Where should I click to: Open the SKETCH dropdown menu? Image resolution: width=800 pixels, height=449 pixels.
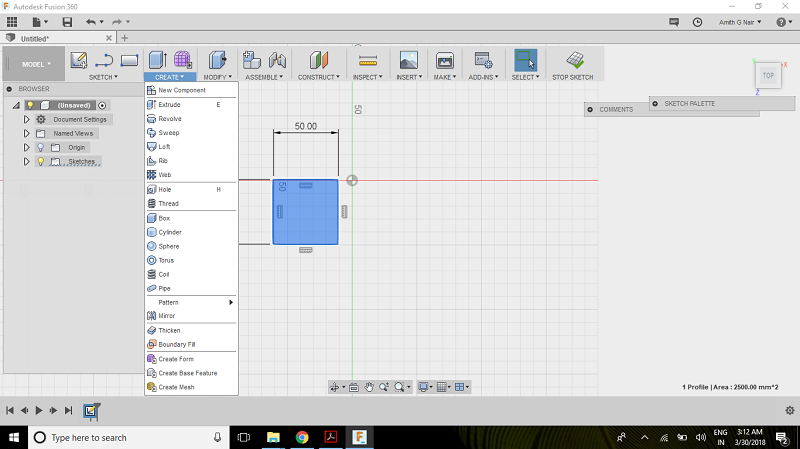click(x=103, y=77)
